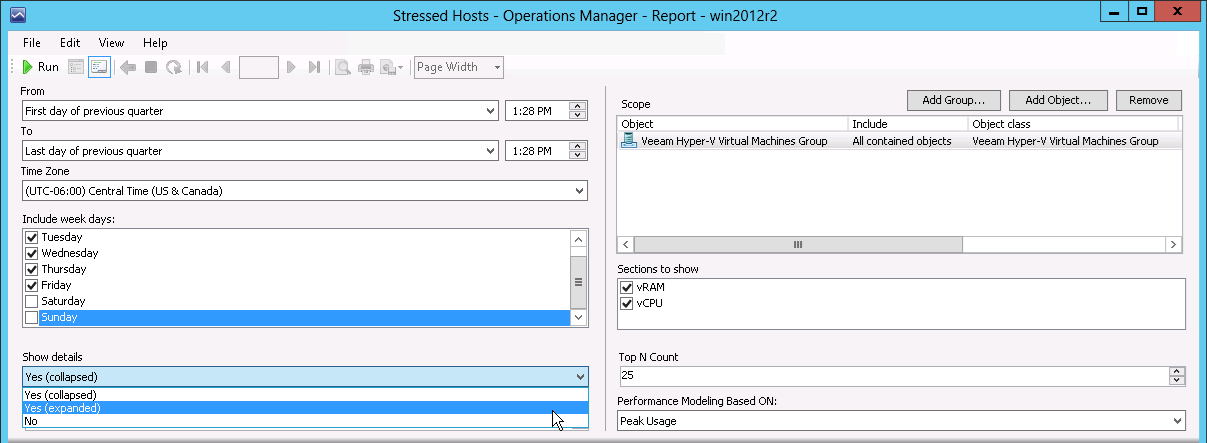Click the current page number box
1207x443 pixels.
click(258, 67)
